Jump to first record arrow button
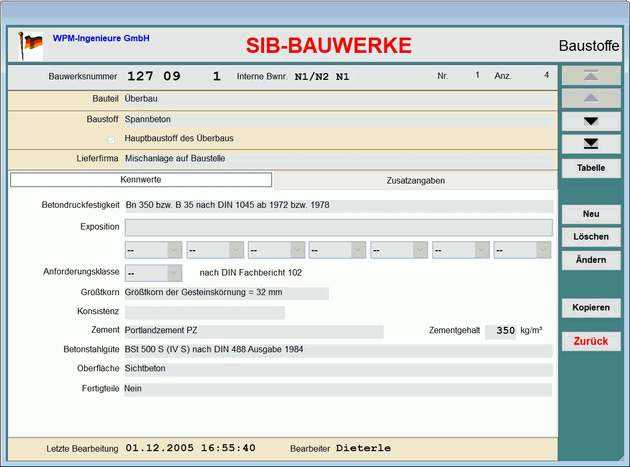Screen dimensions: 630x467 pyautogui.click(x=591, y=76)
